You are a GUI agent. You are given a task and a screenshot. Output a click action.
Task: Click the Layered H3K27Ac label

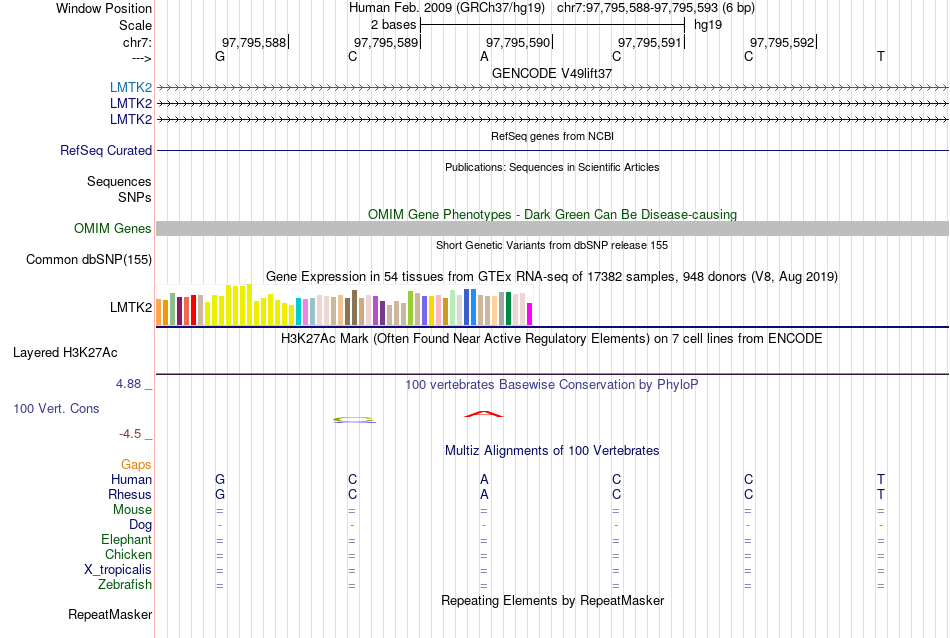pos(65,353)
